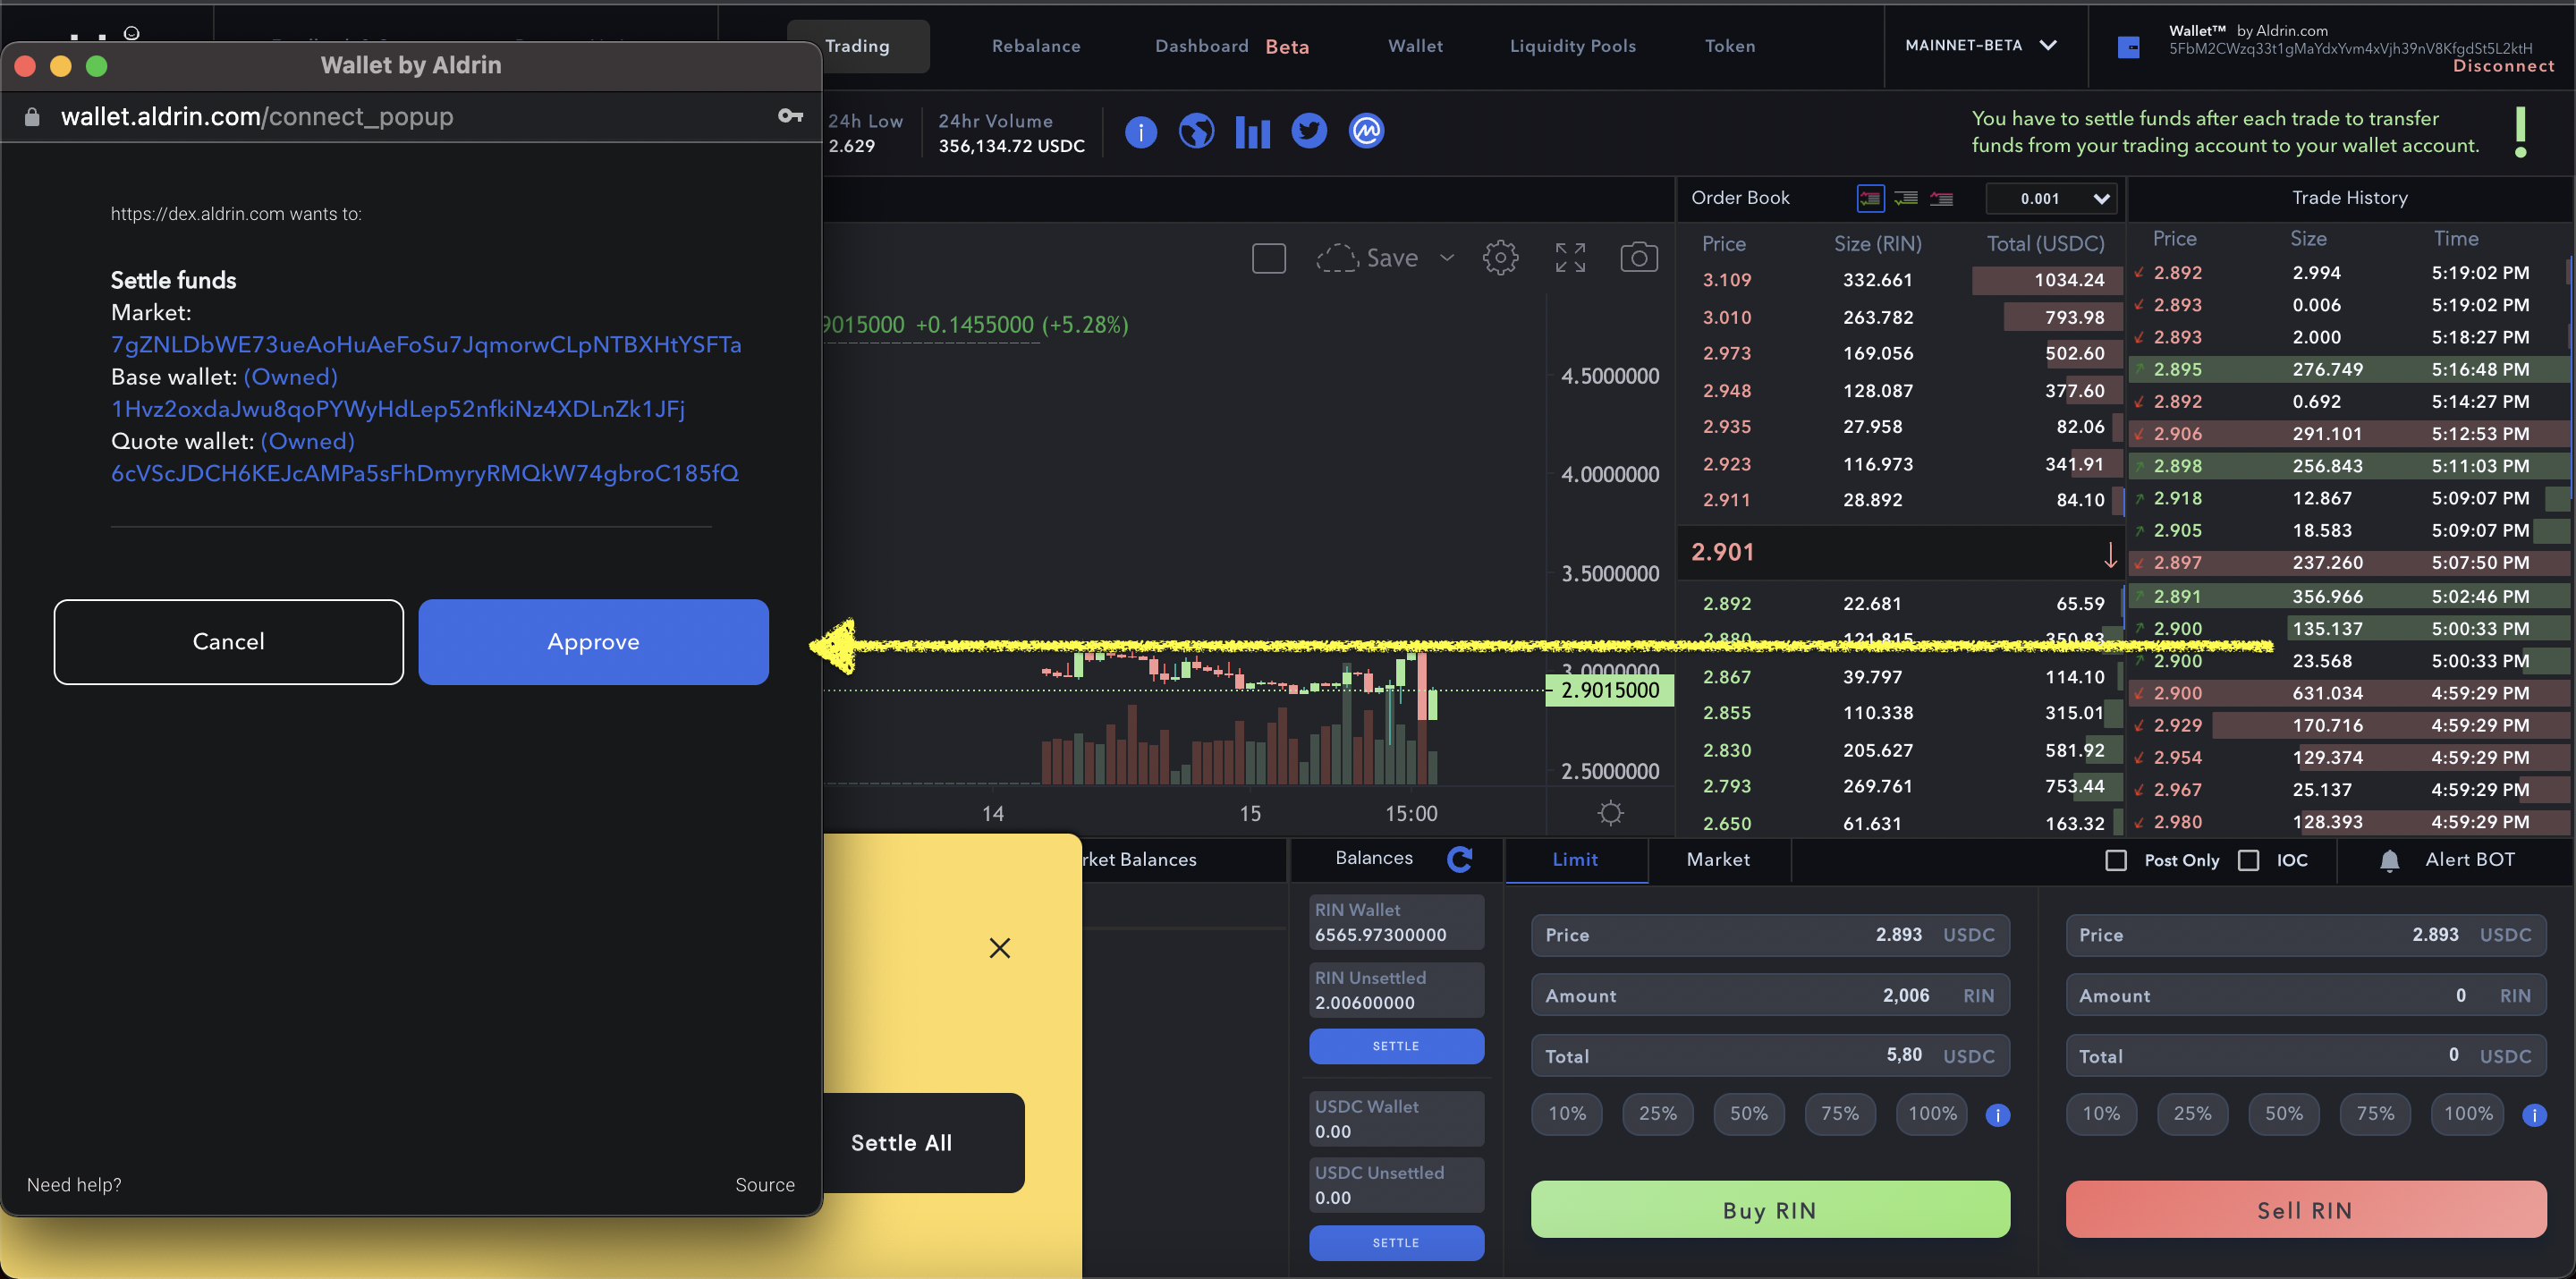Open the Dashboard Beta tab

point(1231,46)
